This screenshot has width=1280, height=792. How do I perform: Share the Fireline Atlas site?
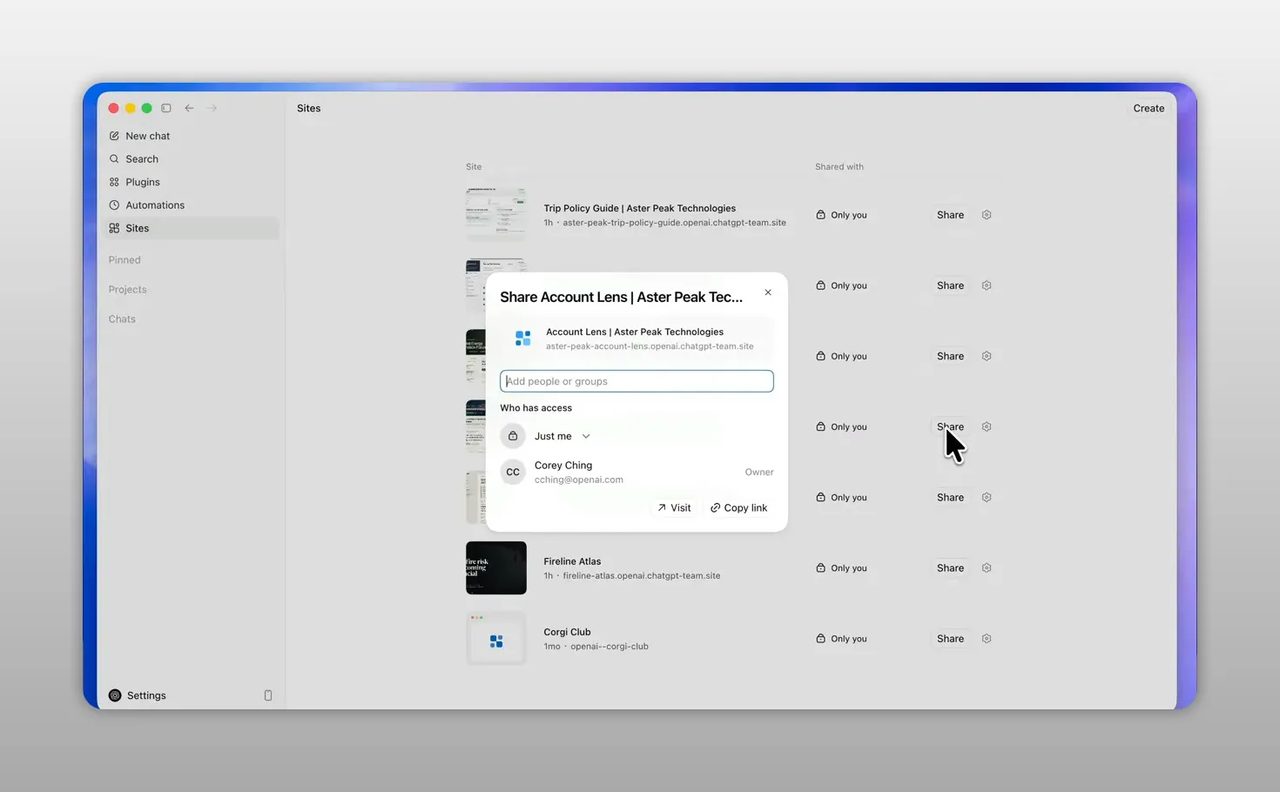click(x=950, y=568)
